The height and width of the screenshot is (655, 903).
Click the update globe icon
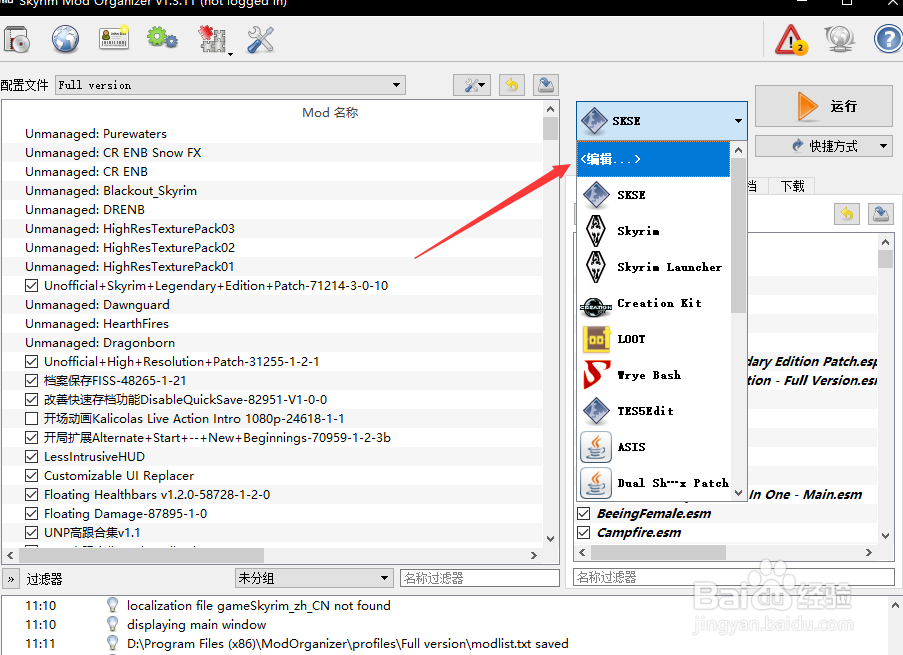[839, 40]
